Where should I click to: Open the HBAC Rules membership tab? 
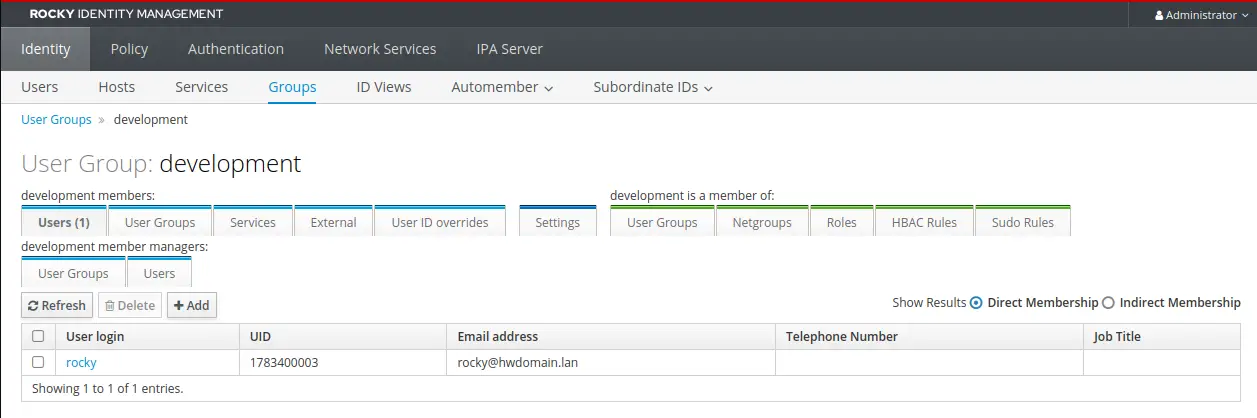[924, 222]
